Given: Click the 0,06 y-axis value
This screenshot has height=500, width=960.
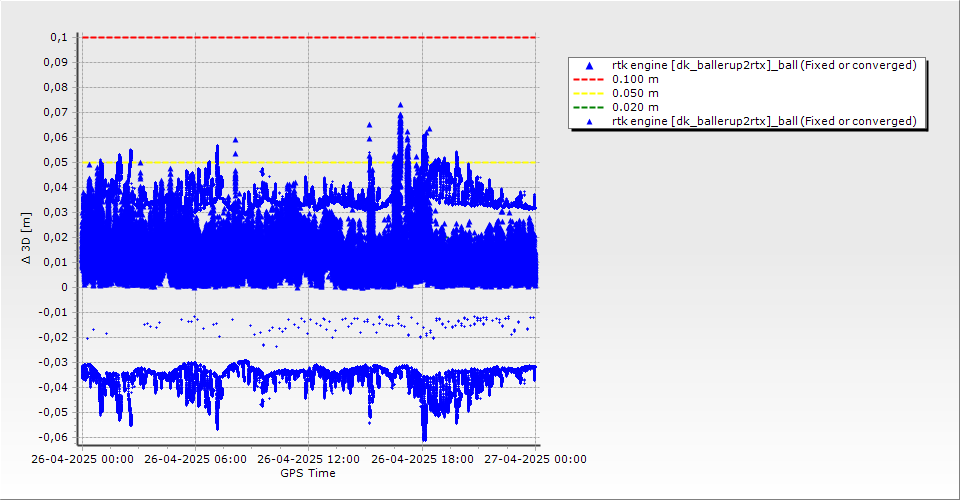Looking at the screenshot, I should click(56, 138).
